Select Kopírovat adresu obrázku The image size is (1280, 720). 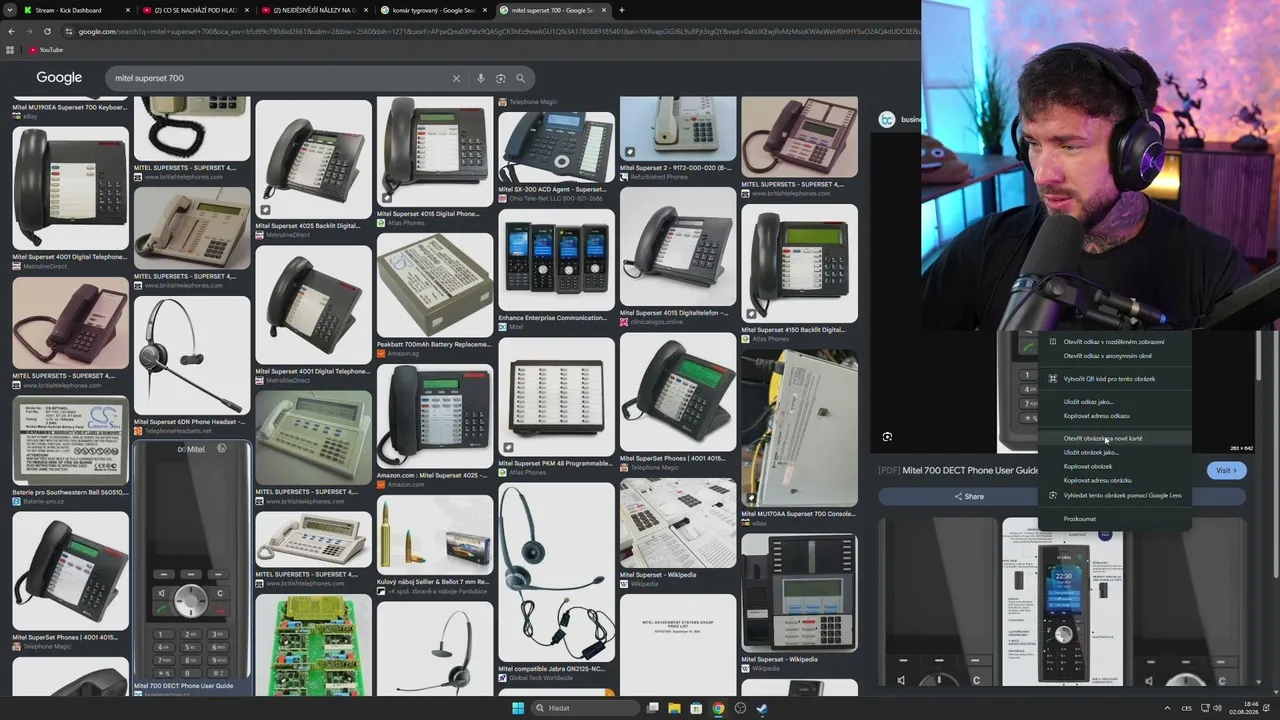click(x=1113, y=480)
